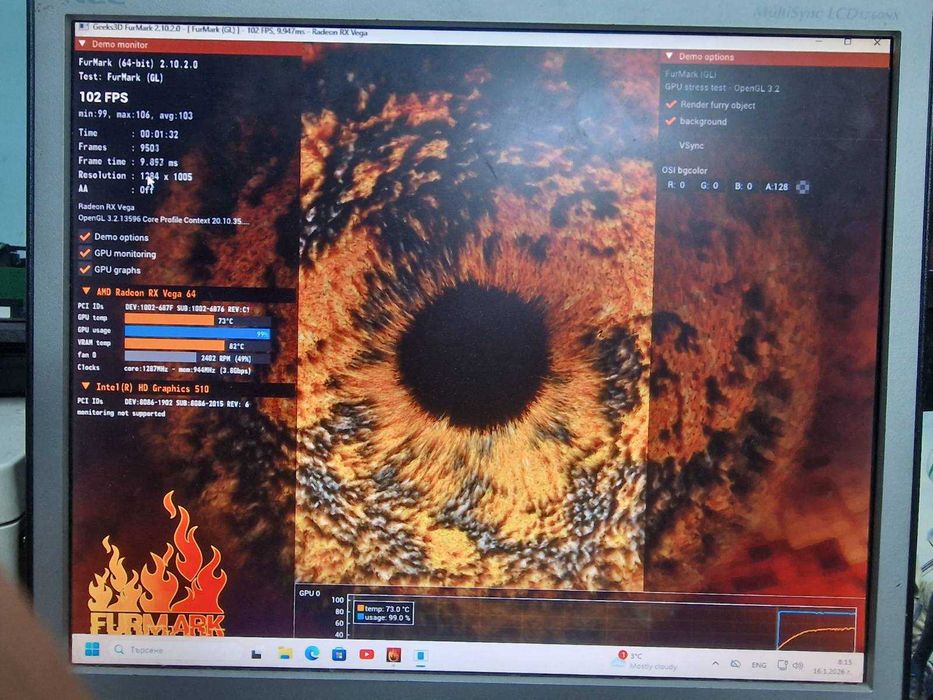Viewport: 933px width, 700px height.
Task: Open the volume tray icon
Action: point(799,665)
